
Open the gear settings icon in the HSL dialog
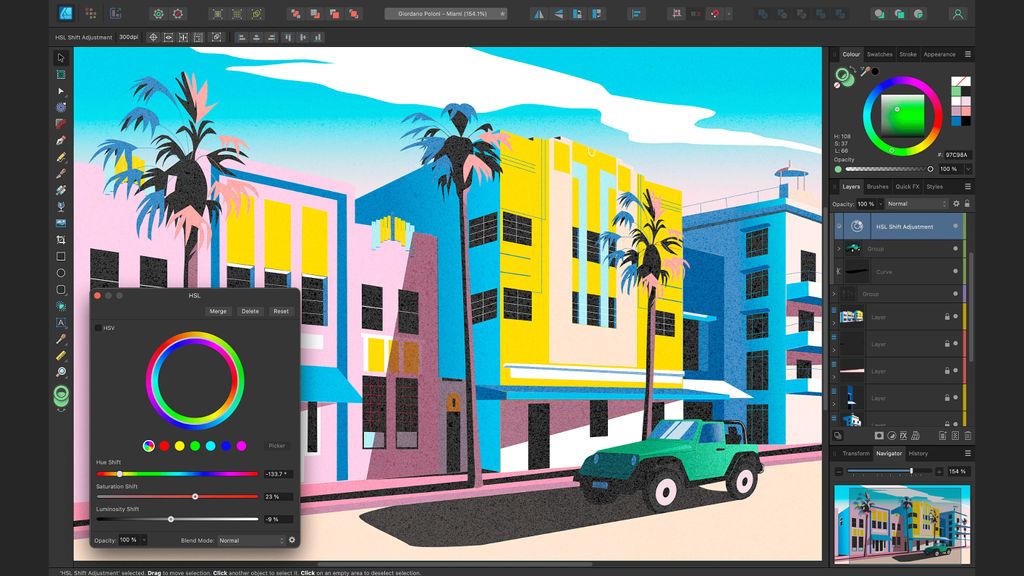292,540
